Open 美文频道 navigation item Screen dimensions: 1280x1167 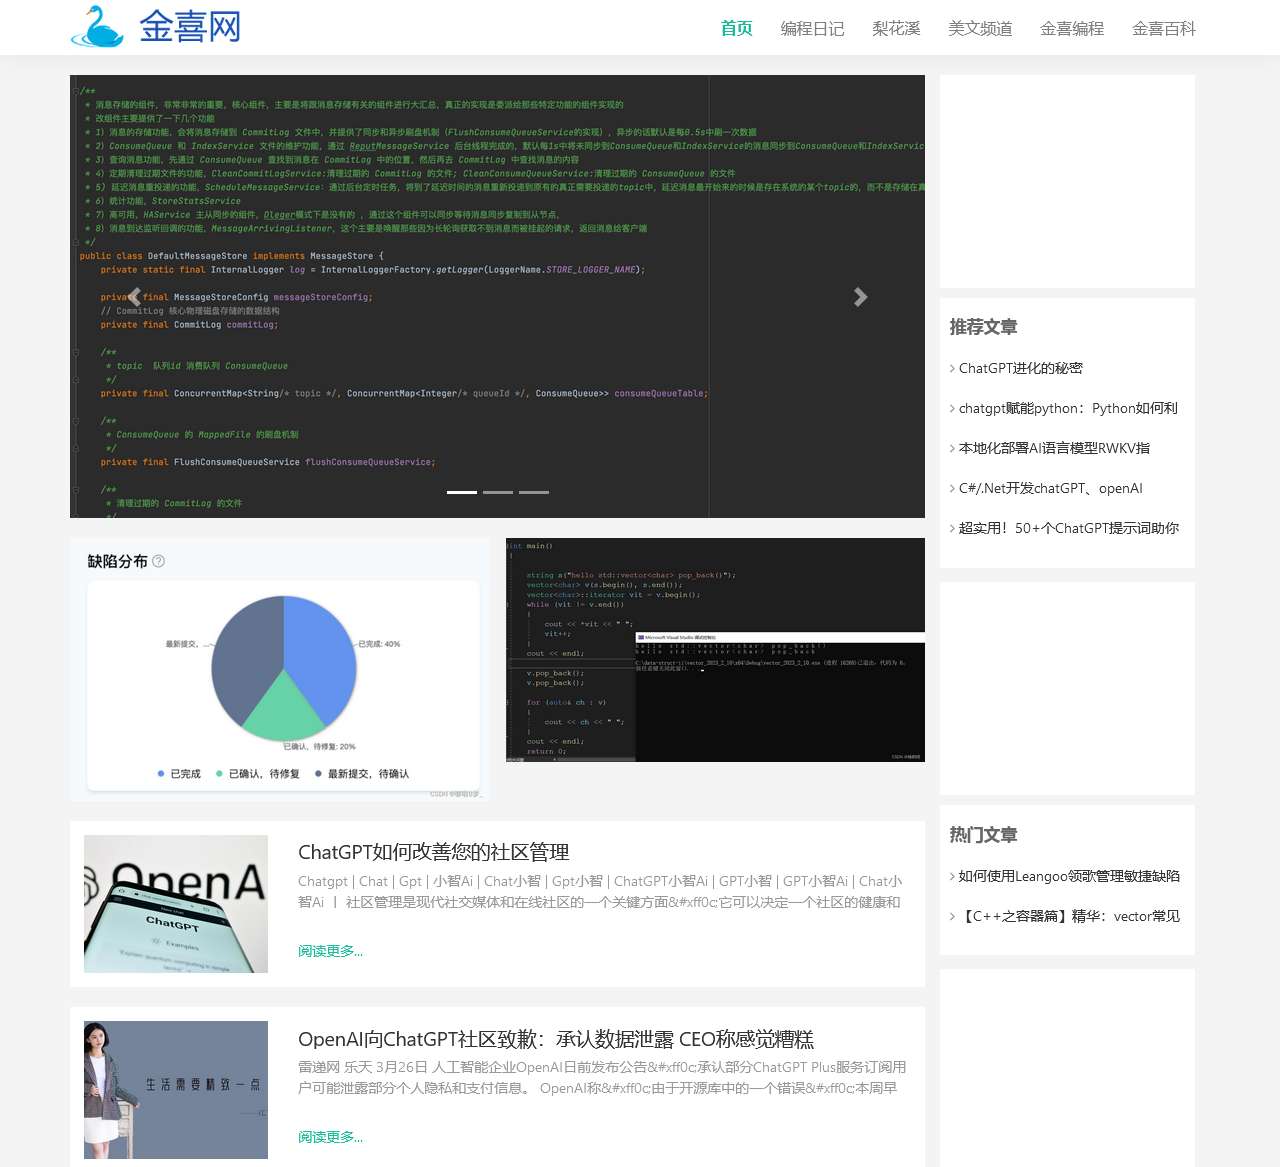(x=980, y=28)
